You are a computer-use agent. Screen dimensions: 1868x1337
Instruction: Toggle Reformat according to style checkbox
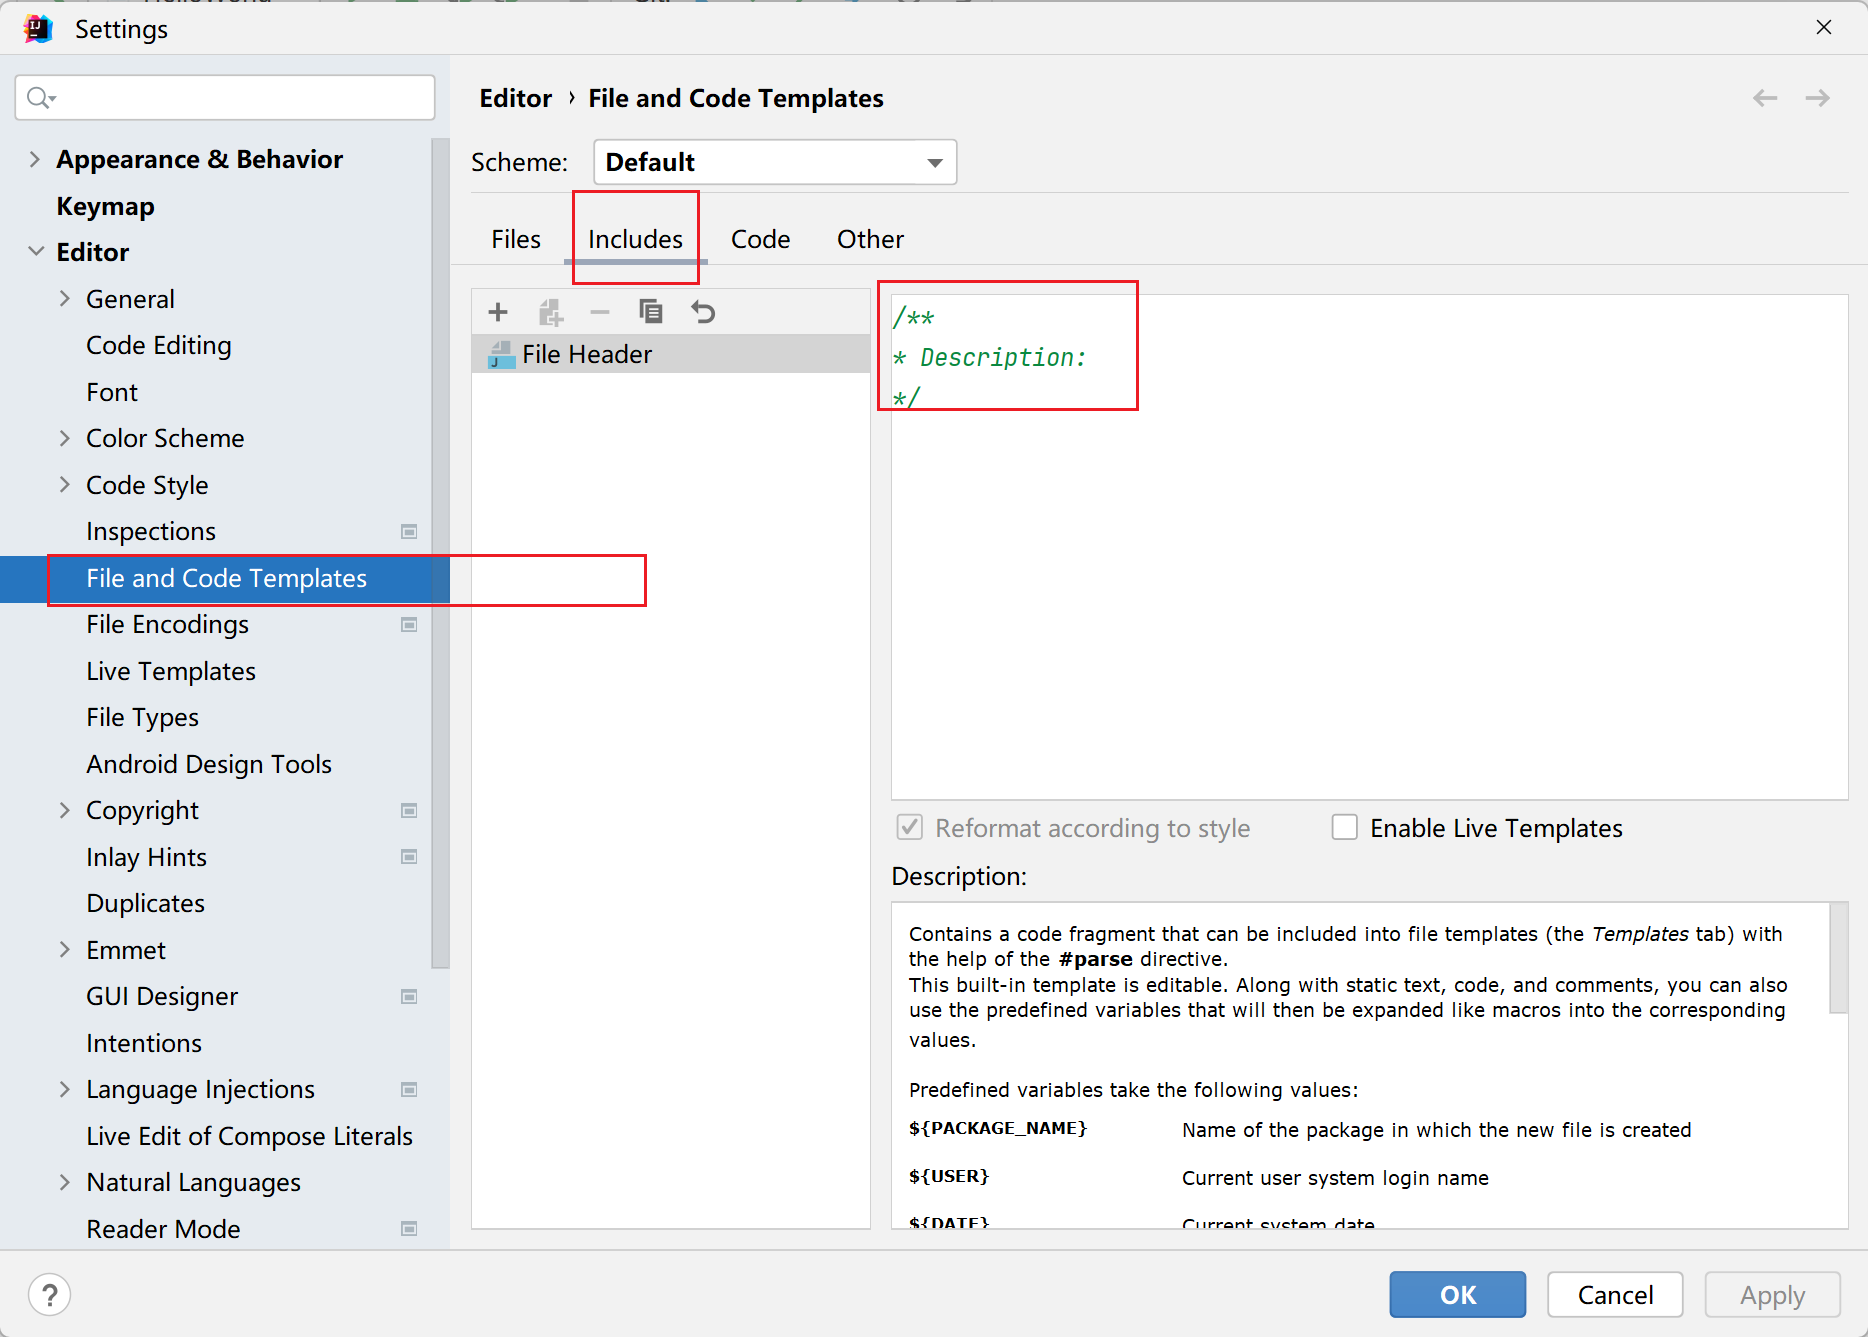click(910, 828)
